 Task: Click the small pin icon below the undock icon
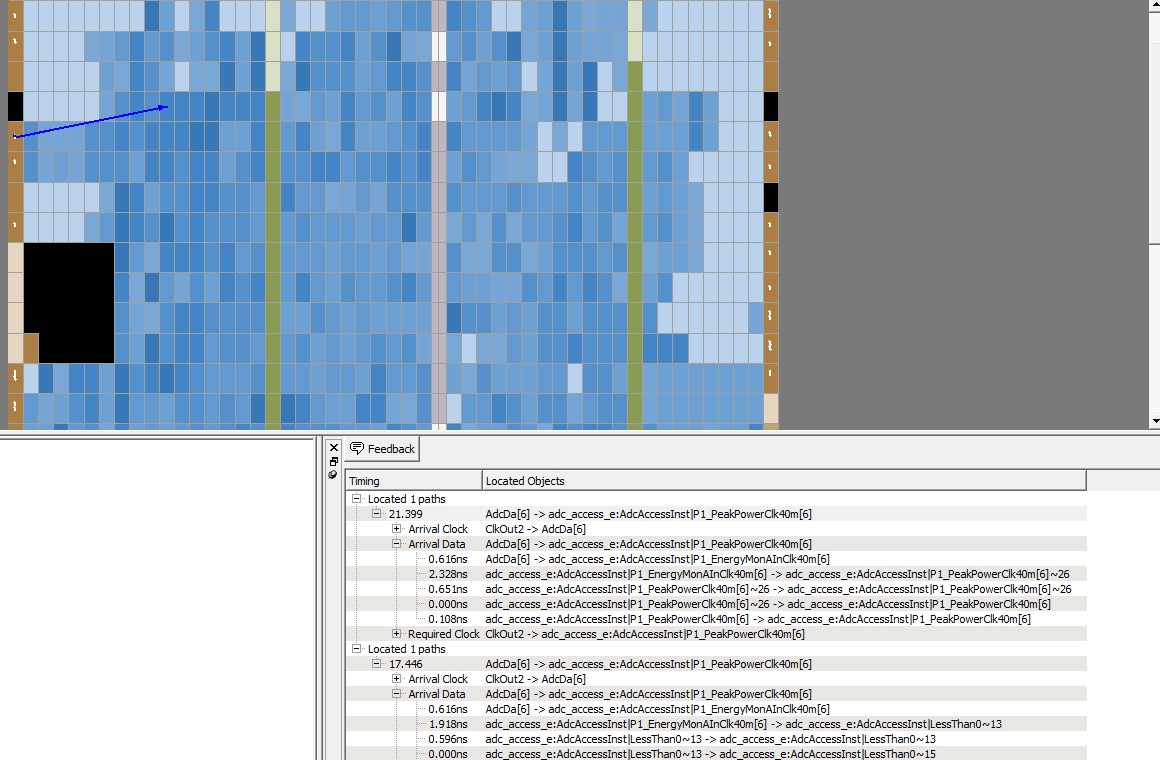pos(334,475)
